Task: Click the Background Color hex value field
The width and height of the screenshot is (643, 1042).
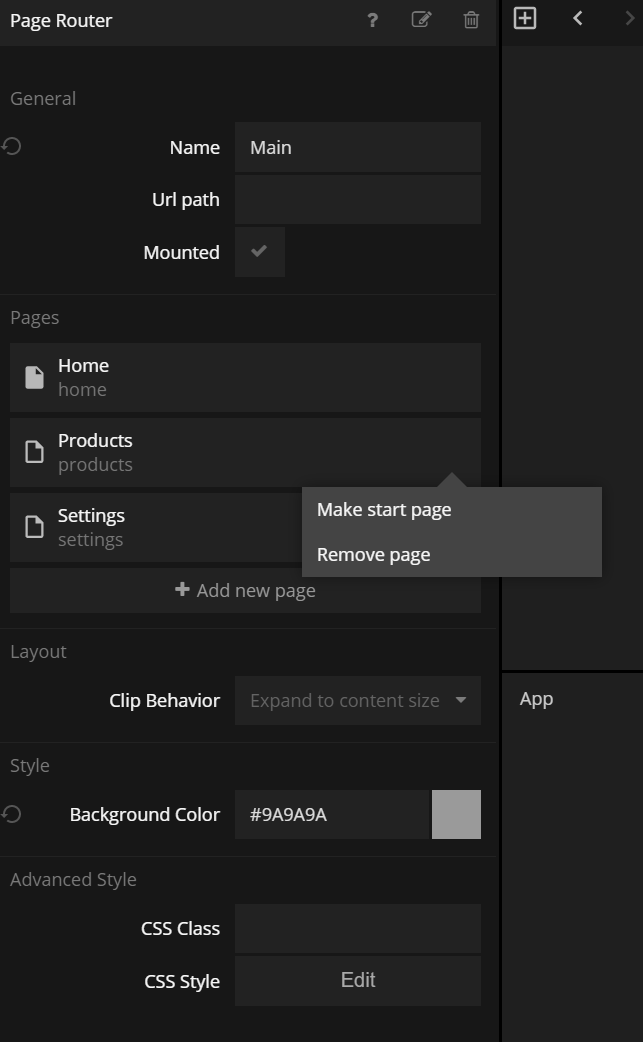Action: pos(331,815)
